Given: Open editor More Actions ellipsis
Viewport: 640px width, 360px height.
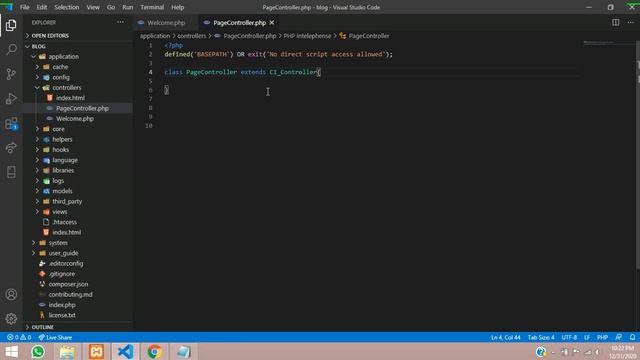Looking at the screenshot, I should [631, 22].
